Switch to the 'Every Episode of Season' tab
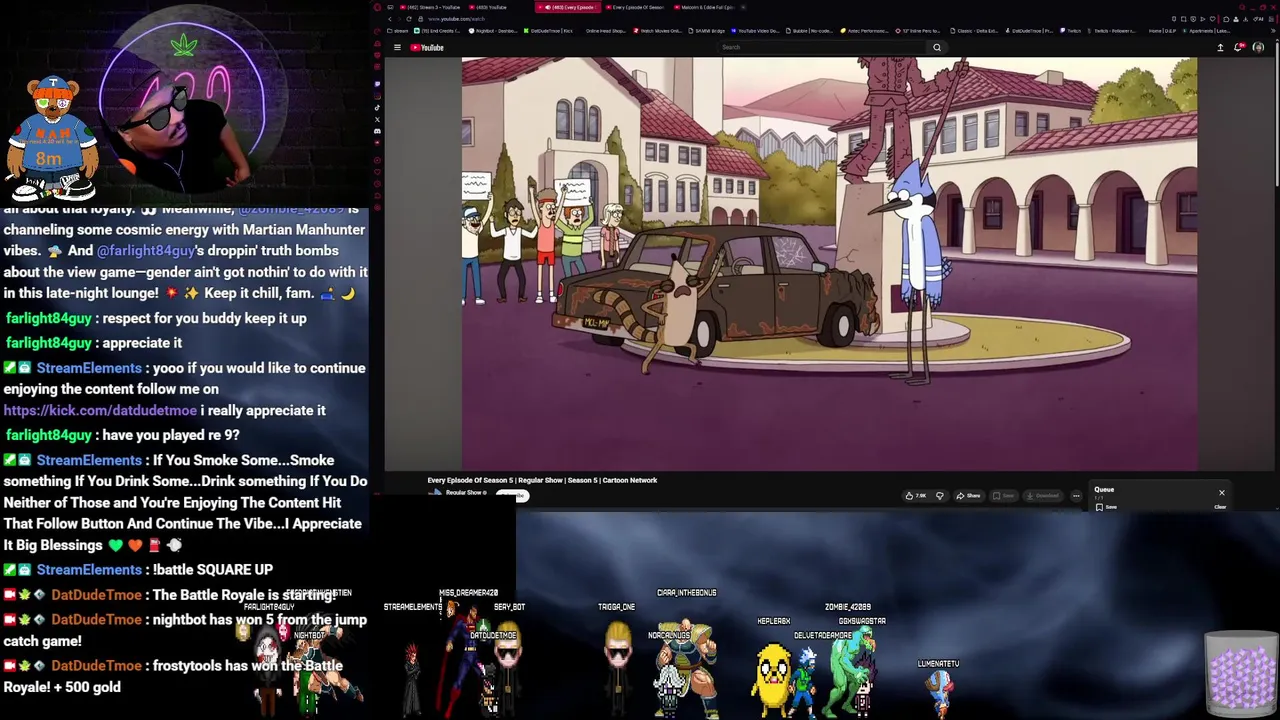 [x=637, y=7]
